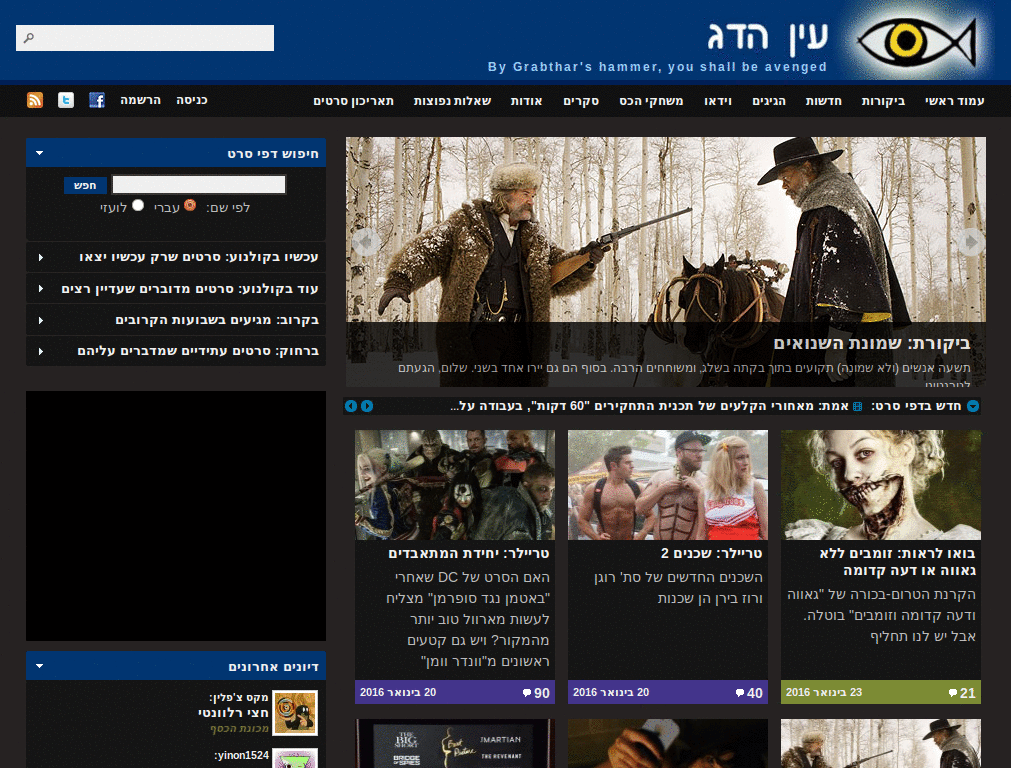Open the Facebook icon link
This screenshot has width=1024, height=768.
97,100
